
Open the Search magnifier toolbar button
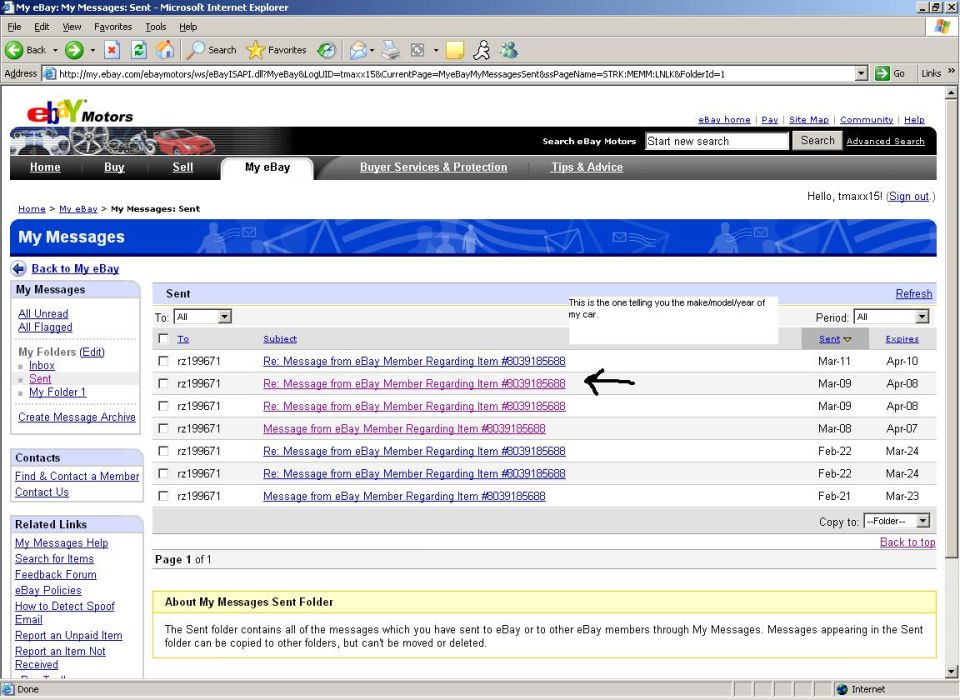pos(211,50)
